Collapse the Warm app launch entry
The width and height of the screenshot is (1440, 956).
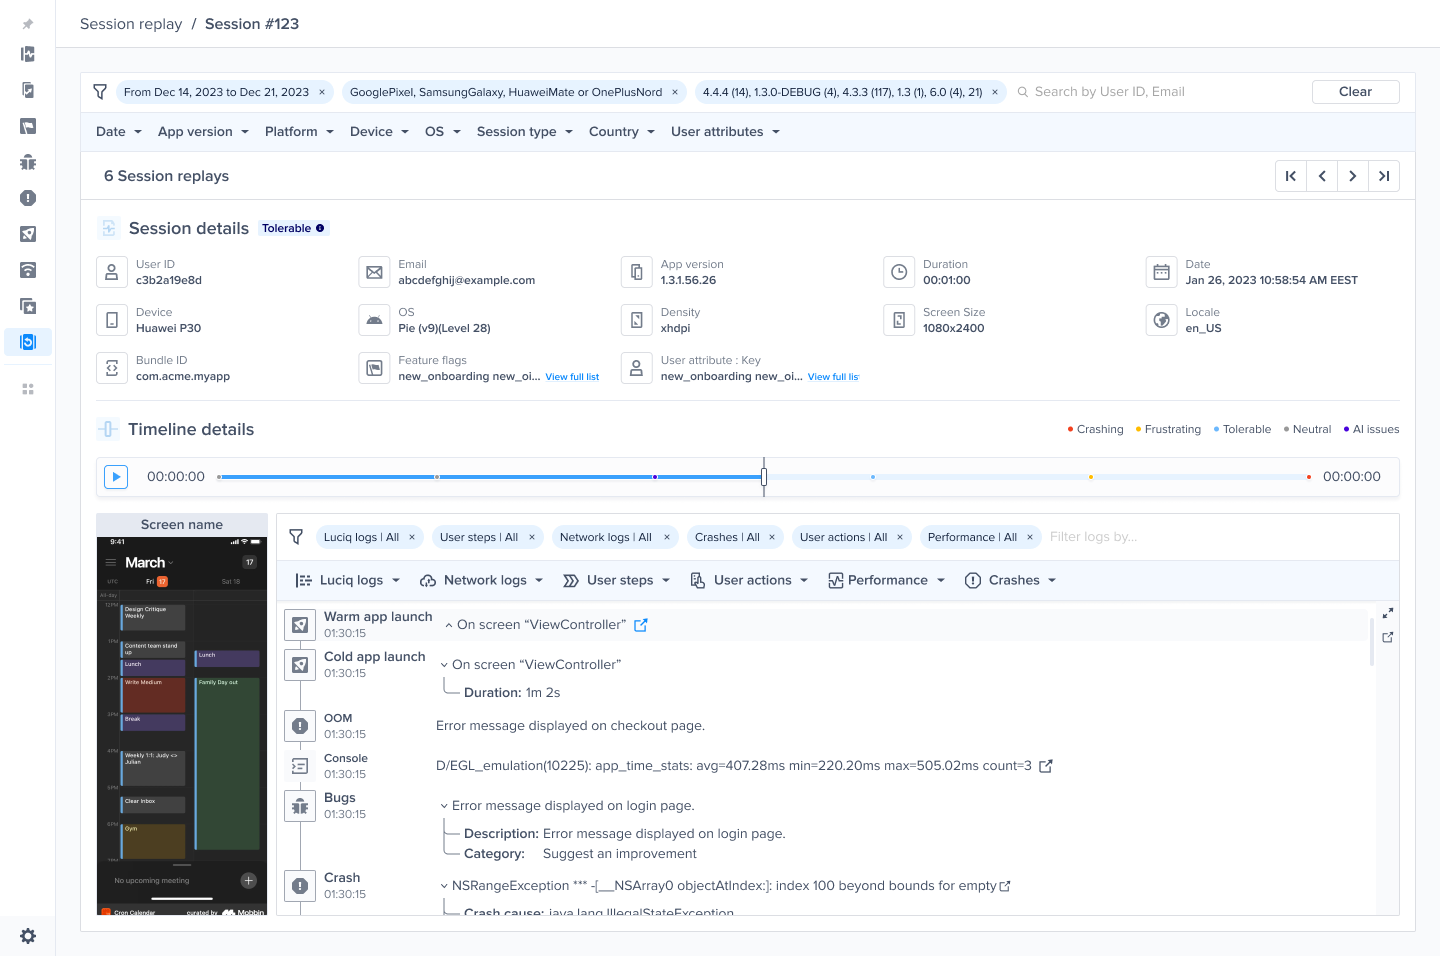tap(449, 625)
